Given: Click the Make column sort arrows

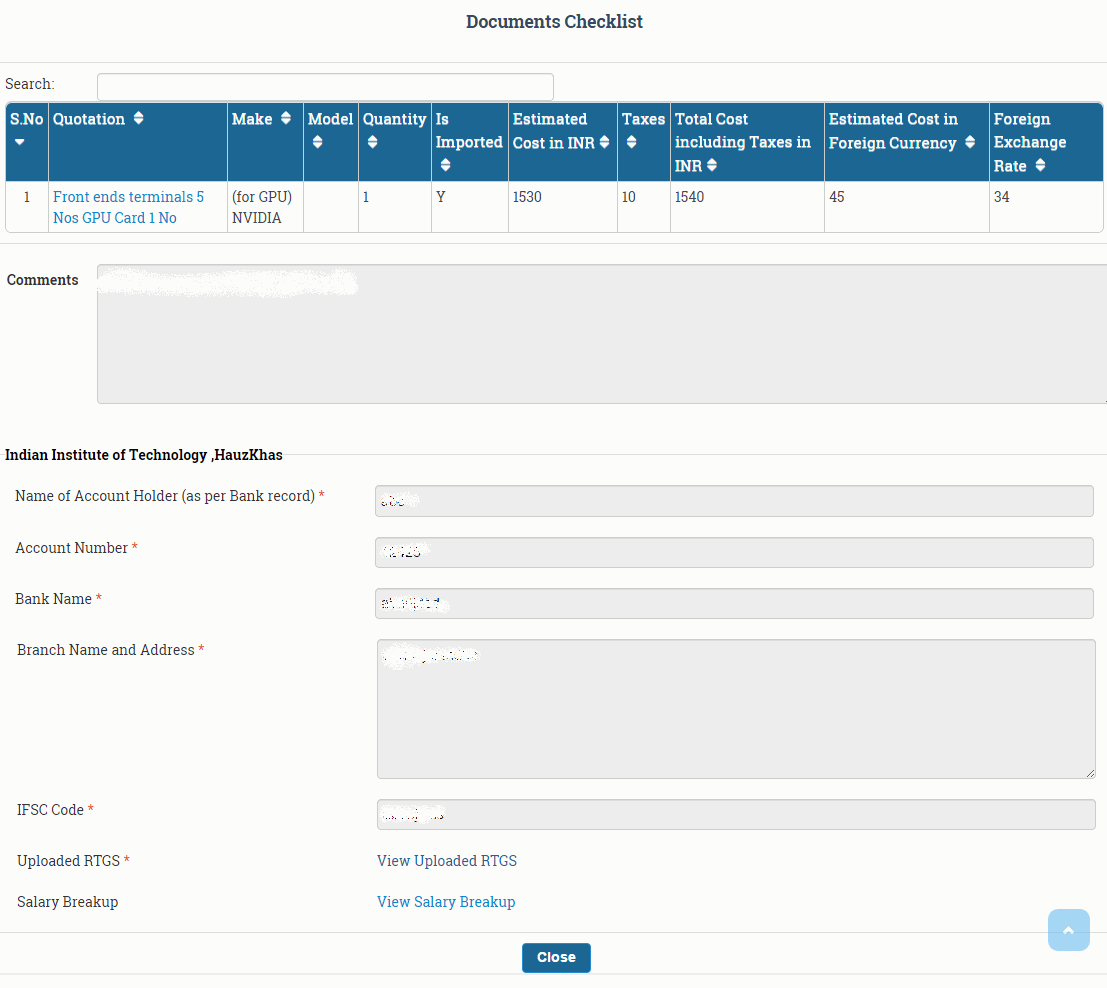Looking at the screenshot, I should [286, 119].
